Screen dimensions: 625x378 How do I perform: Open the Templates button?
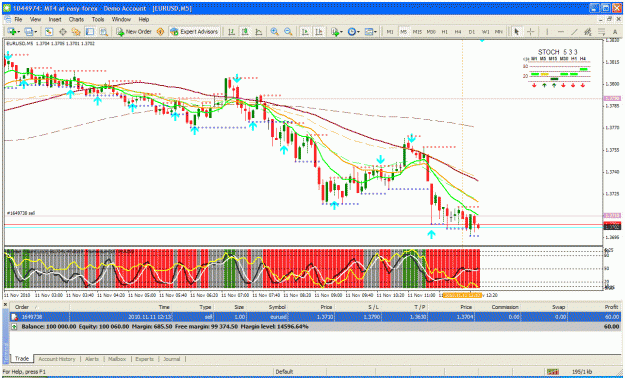tap(369, 32)
